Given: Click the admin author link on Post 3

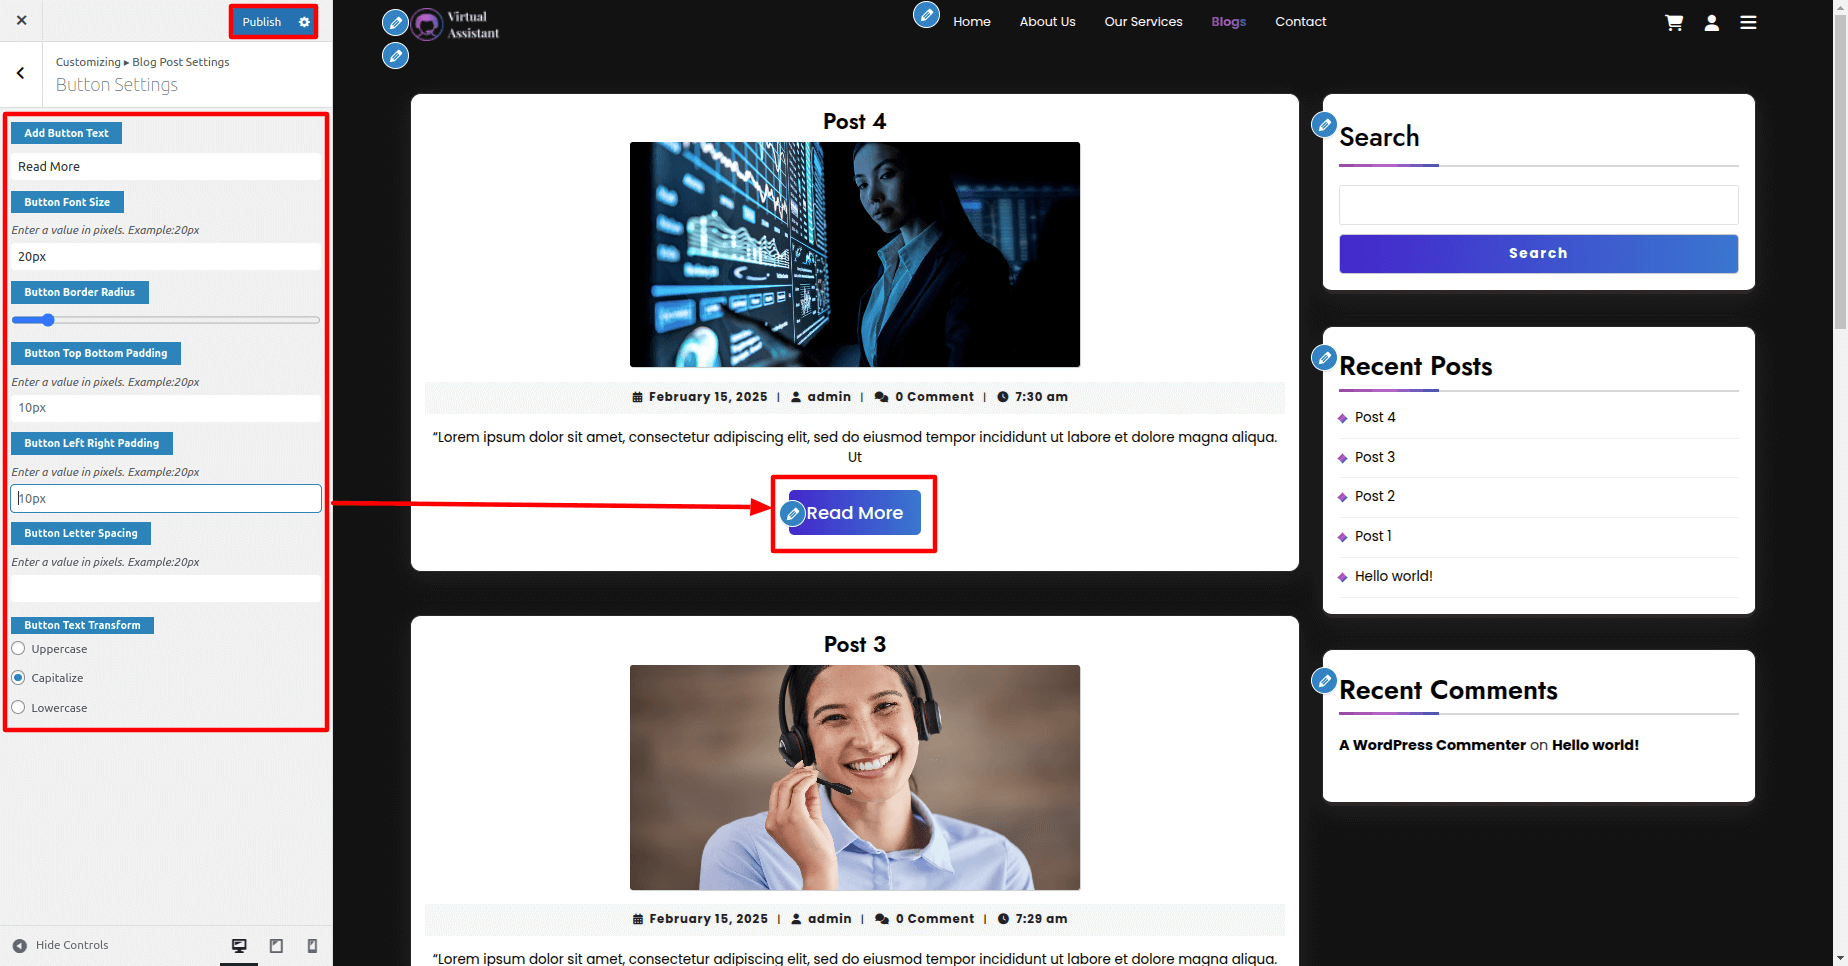Looking at the screenshot, I should coord(829,919).
